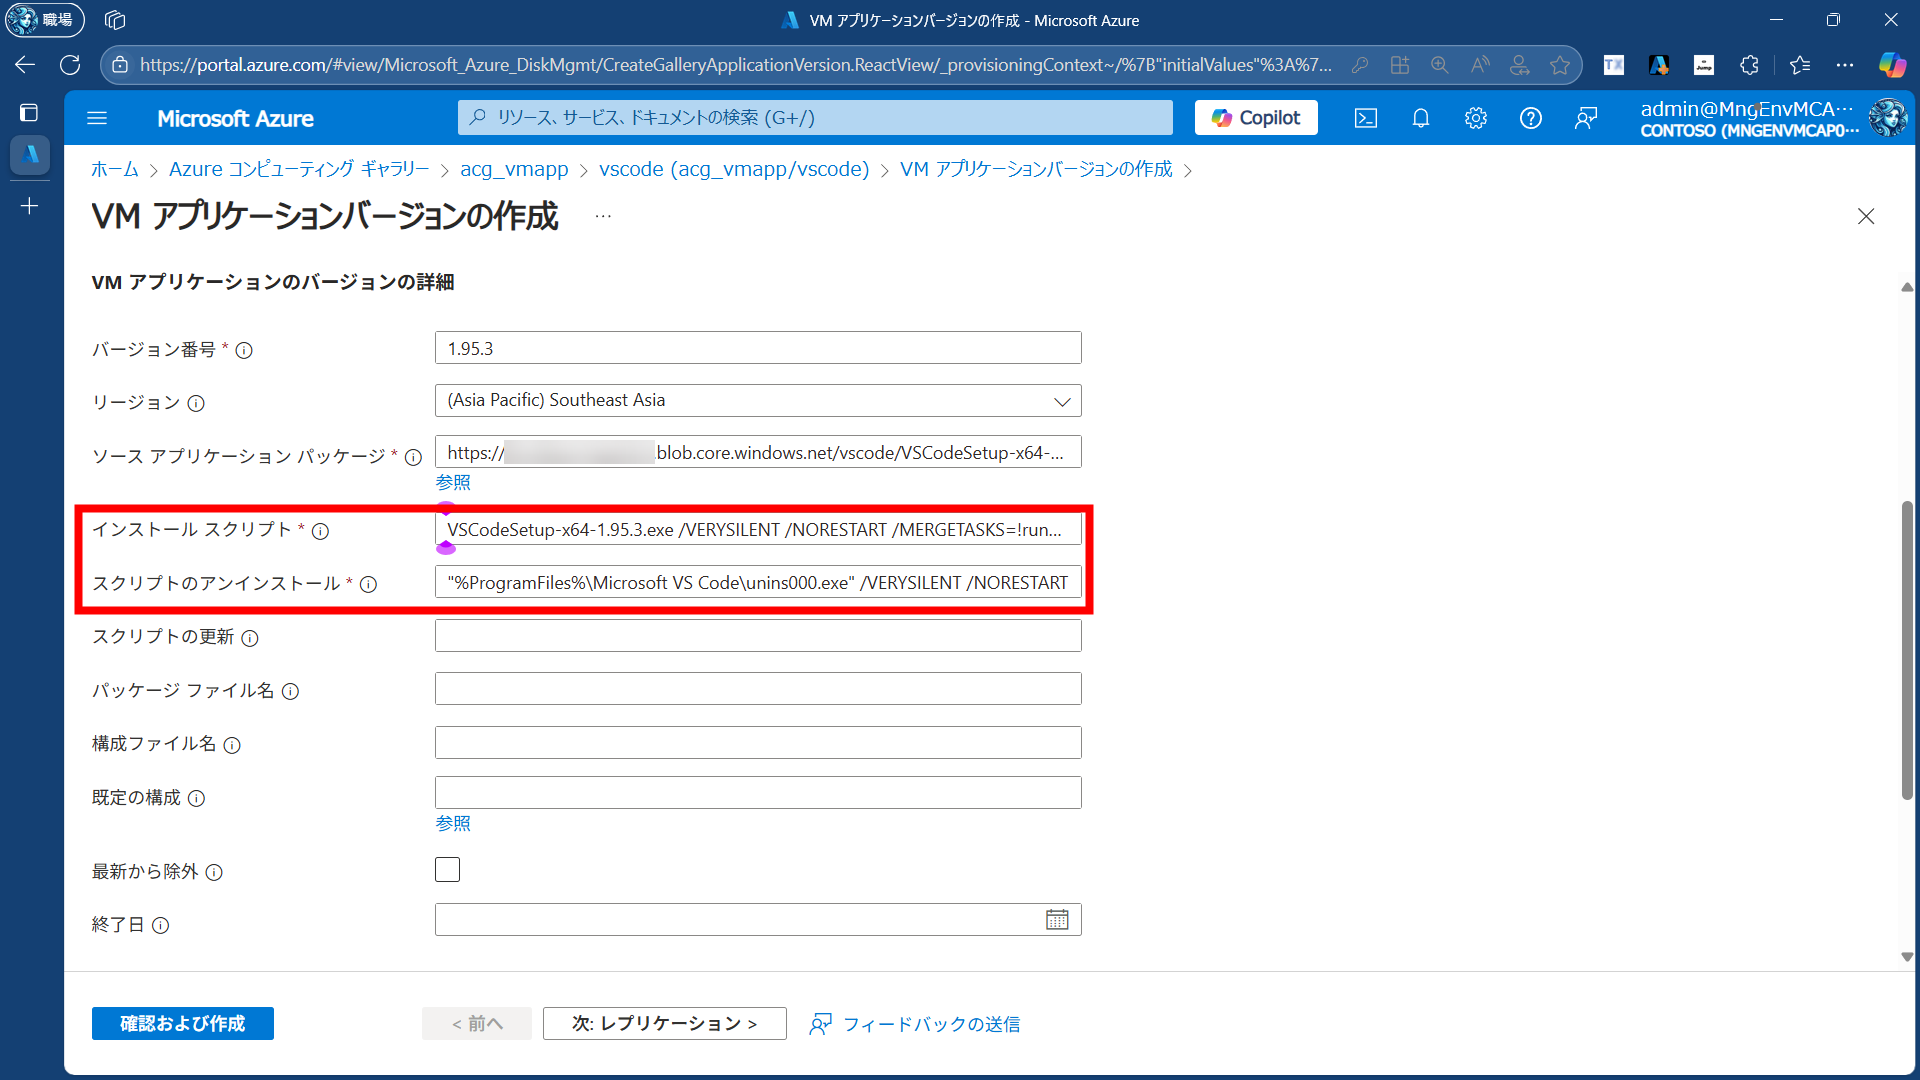Select the Azure tab in vertical tab bar
This screenshot has width=1920, height=1080.
30,154
